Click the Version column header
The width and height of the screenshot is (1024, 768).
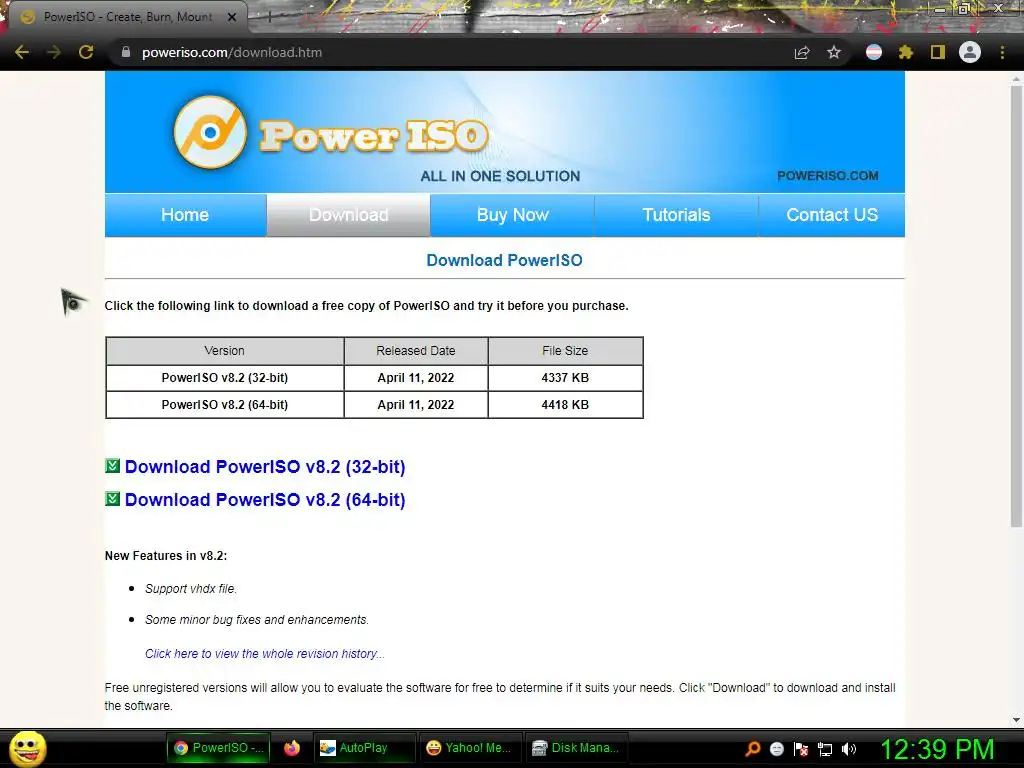point(225,351)
